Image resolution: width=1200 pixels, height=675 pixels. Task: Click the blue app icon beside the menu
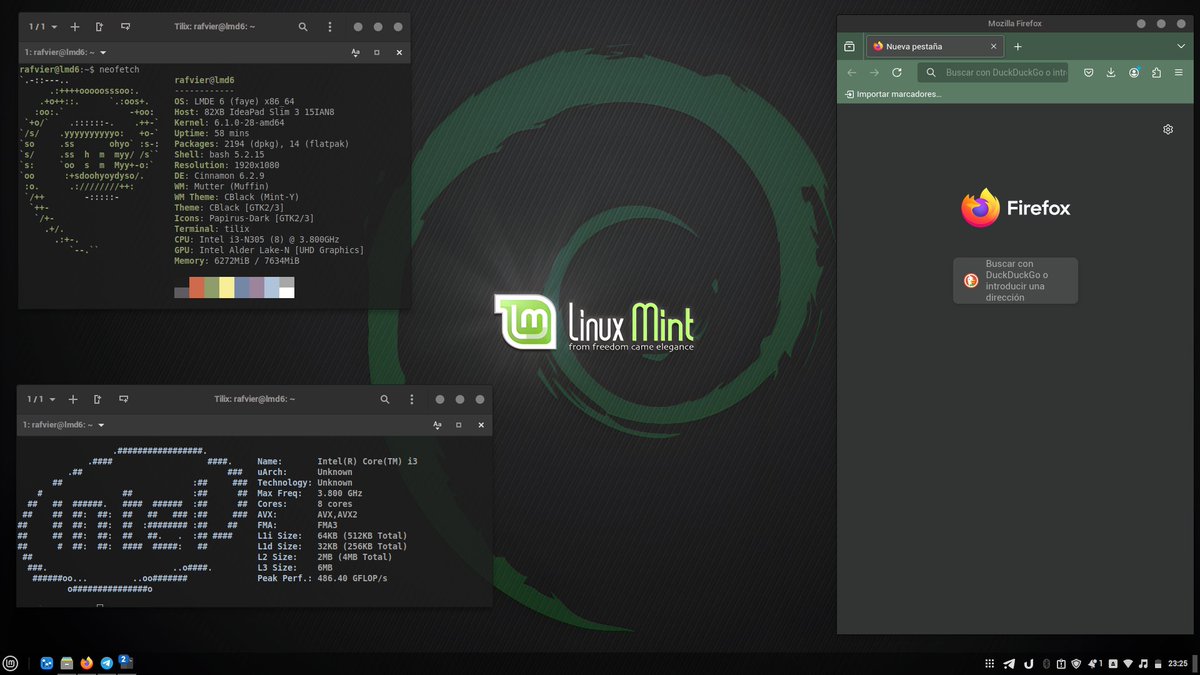(x=47, y=663)
